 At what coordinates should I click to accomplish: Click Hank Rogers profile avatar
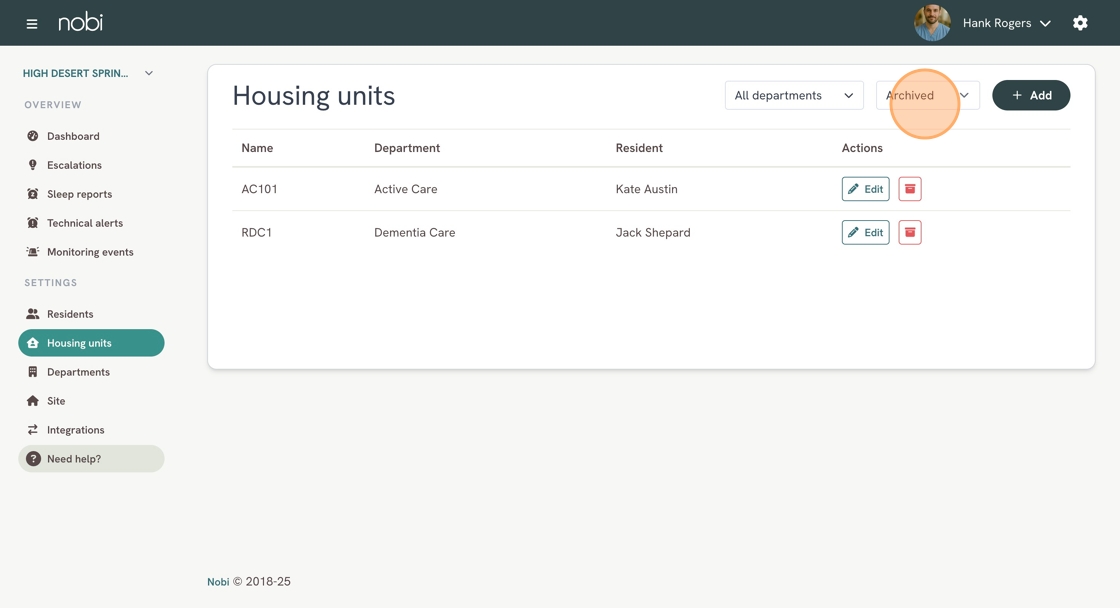coord(932,23)
